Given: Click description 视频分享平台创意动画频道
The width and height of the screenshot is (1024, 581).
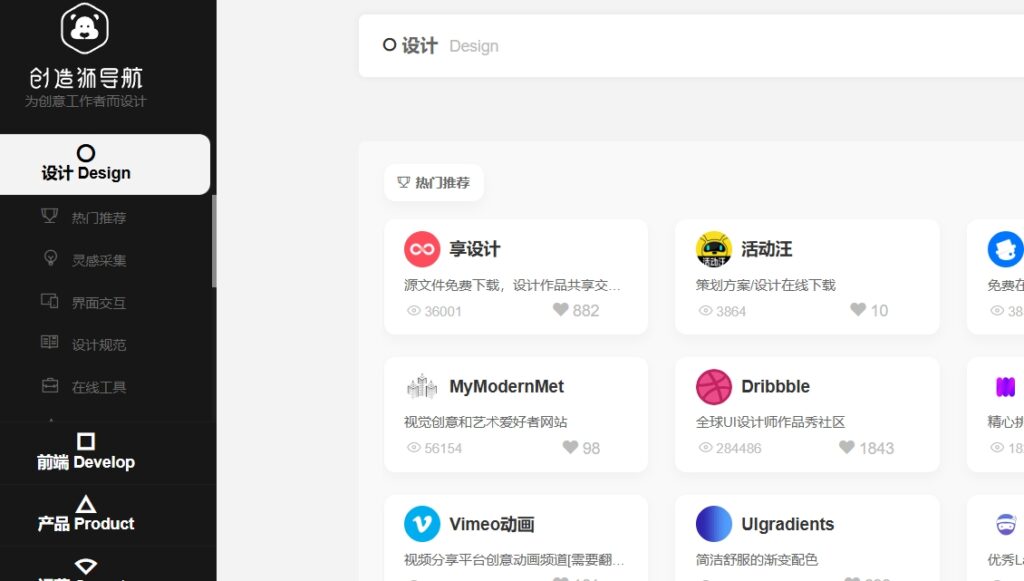Looking at the screenshot, I should (x=514, y=560).
